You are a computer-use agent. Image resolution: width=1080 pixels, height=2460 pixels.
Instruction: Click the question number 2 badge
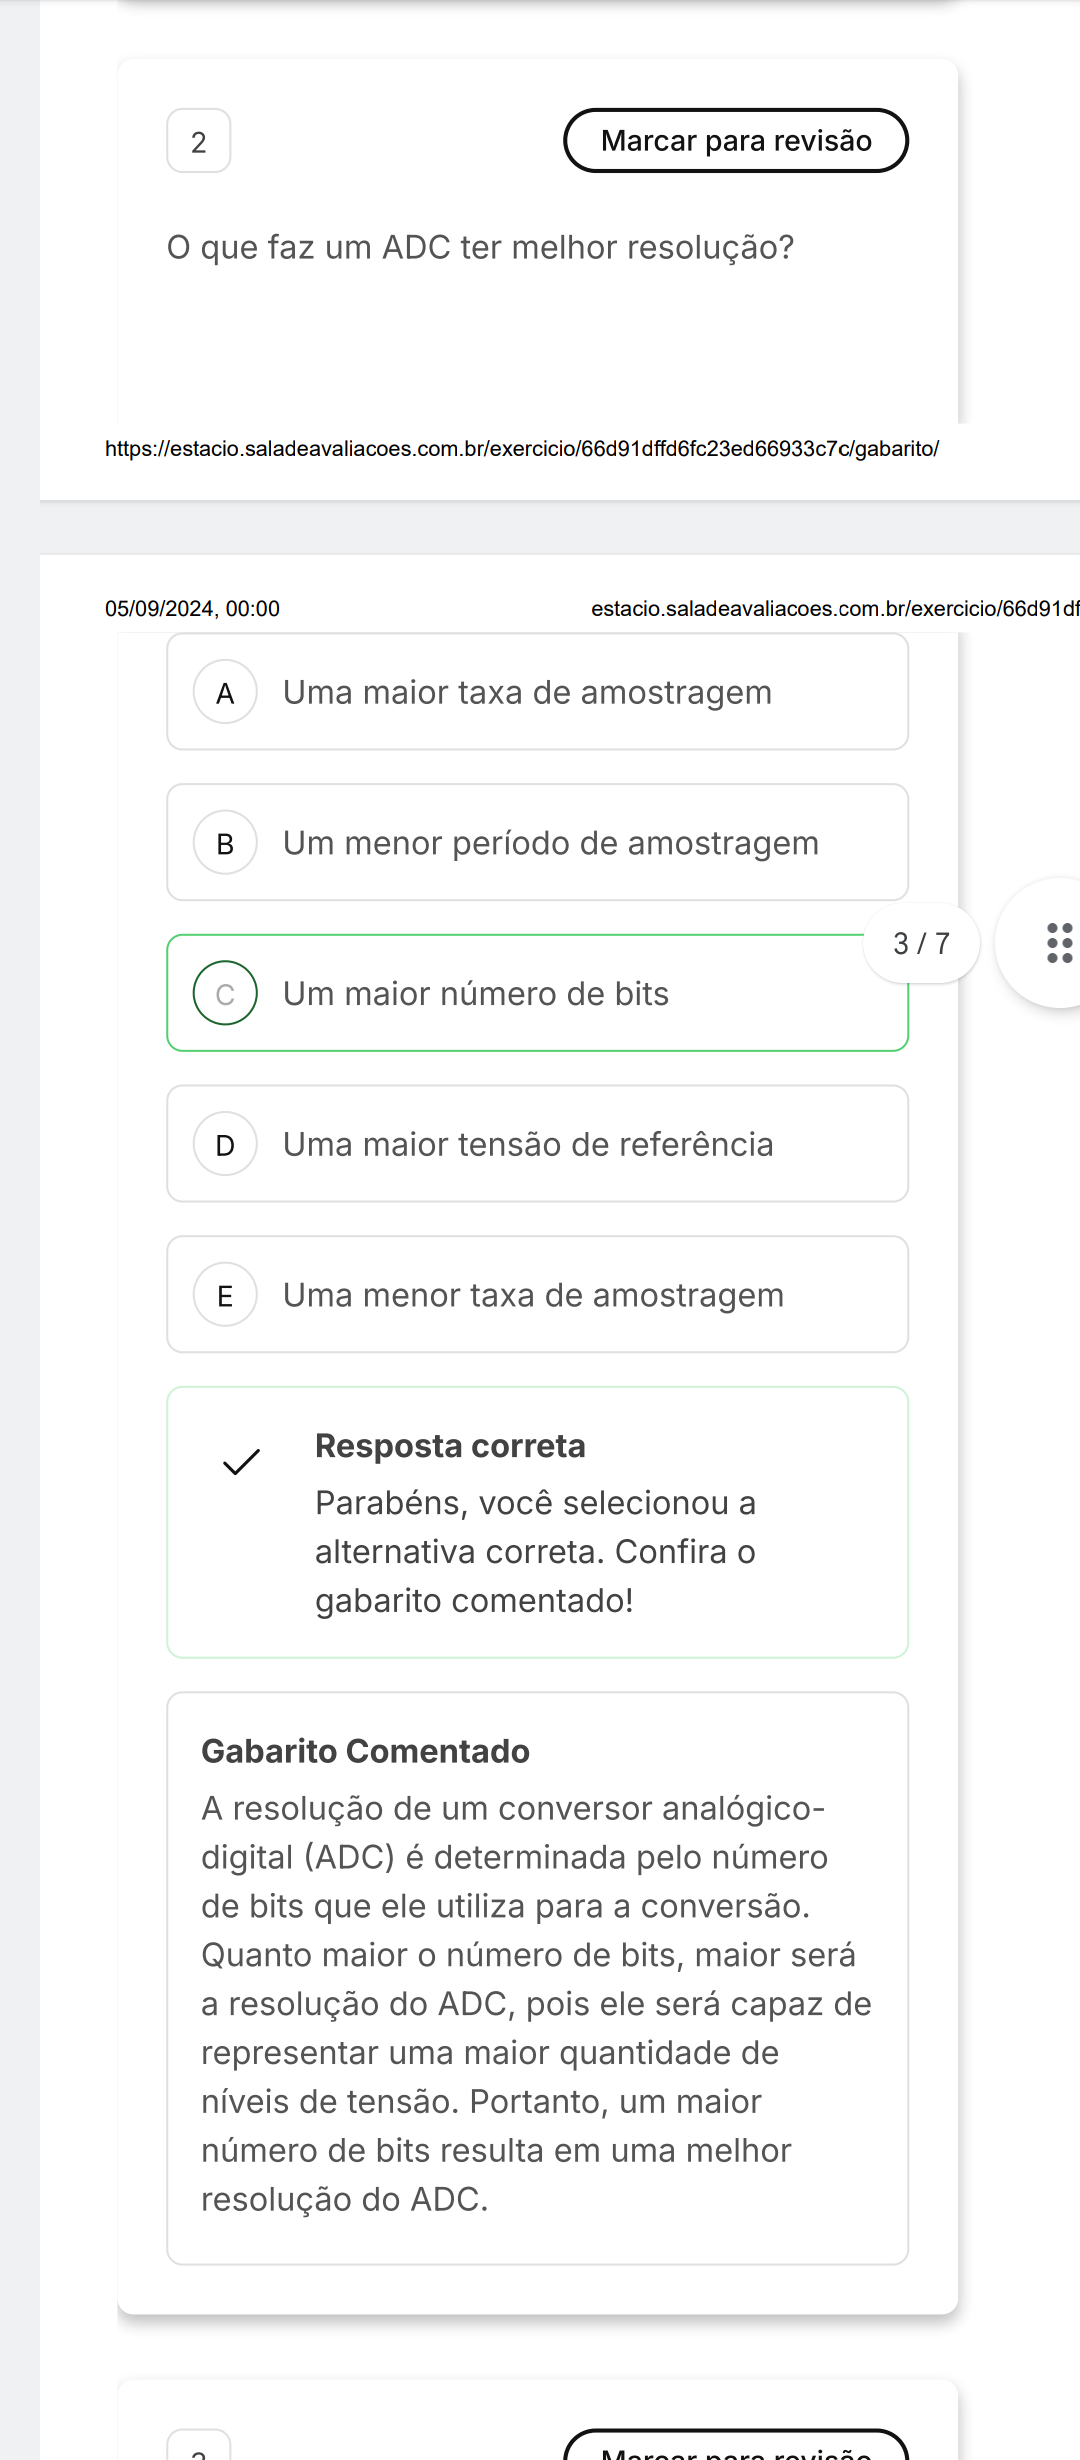(x=199, y=141)
